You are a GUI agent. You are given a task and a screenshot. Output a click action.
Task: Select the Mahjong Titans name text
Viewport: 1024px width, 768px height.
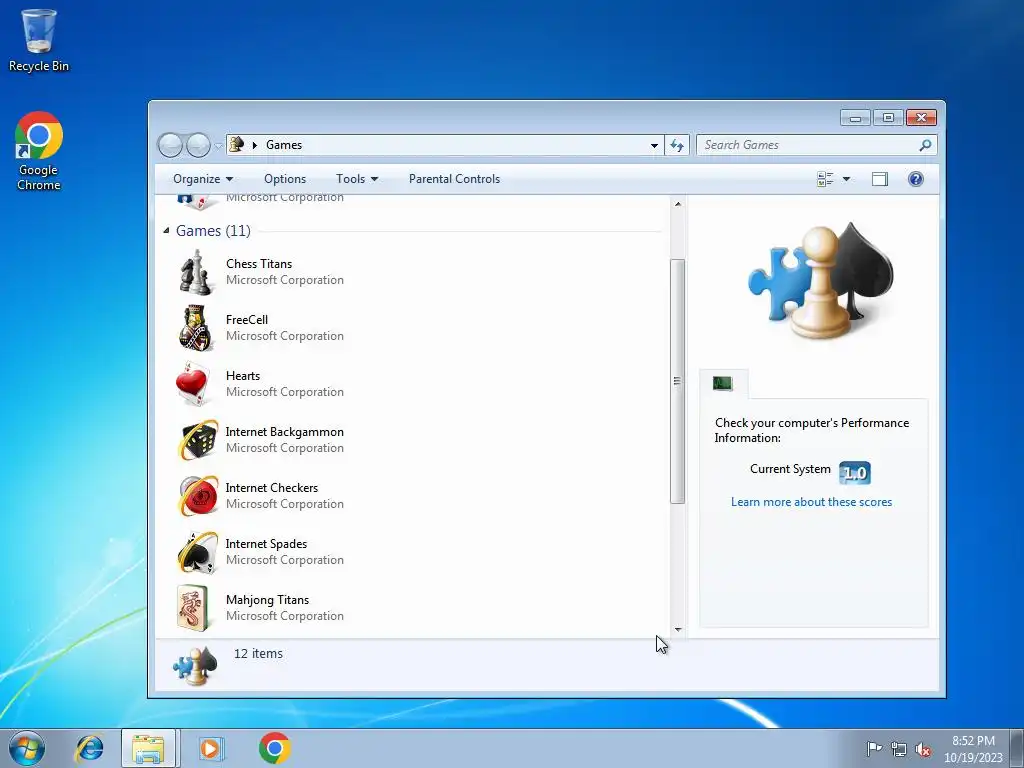tap(267, 600)
